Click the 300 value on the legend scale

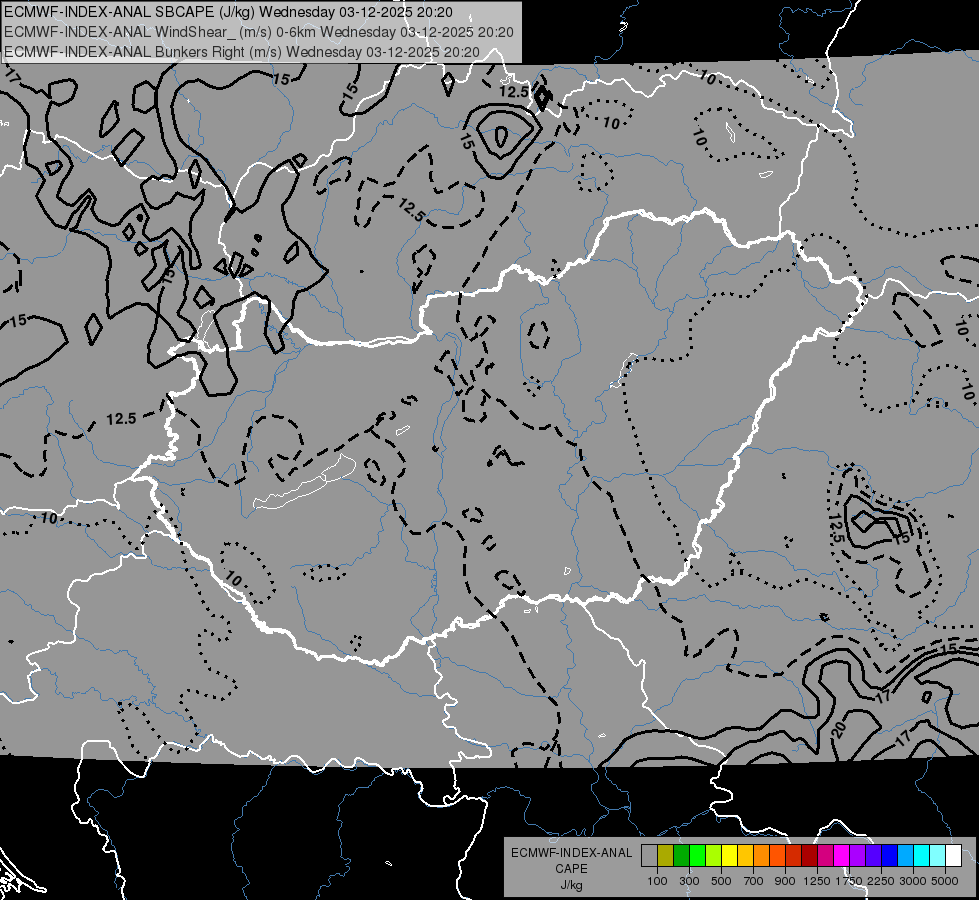click(x=689, y=881)
